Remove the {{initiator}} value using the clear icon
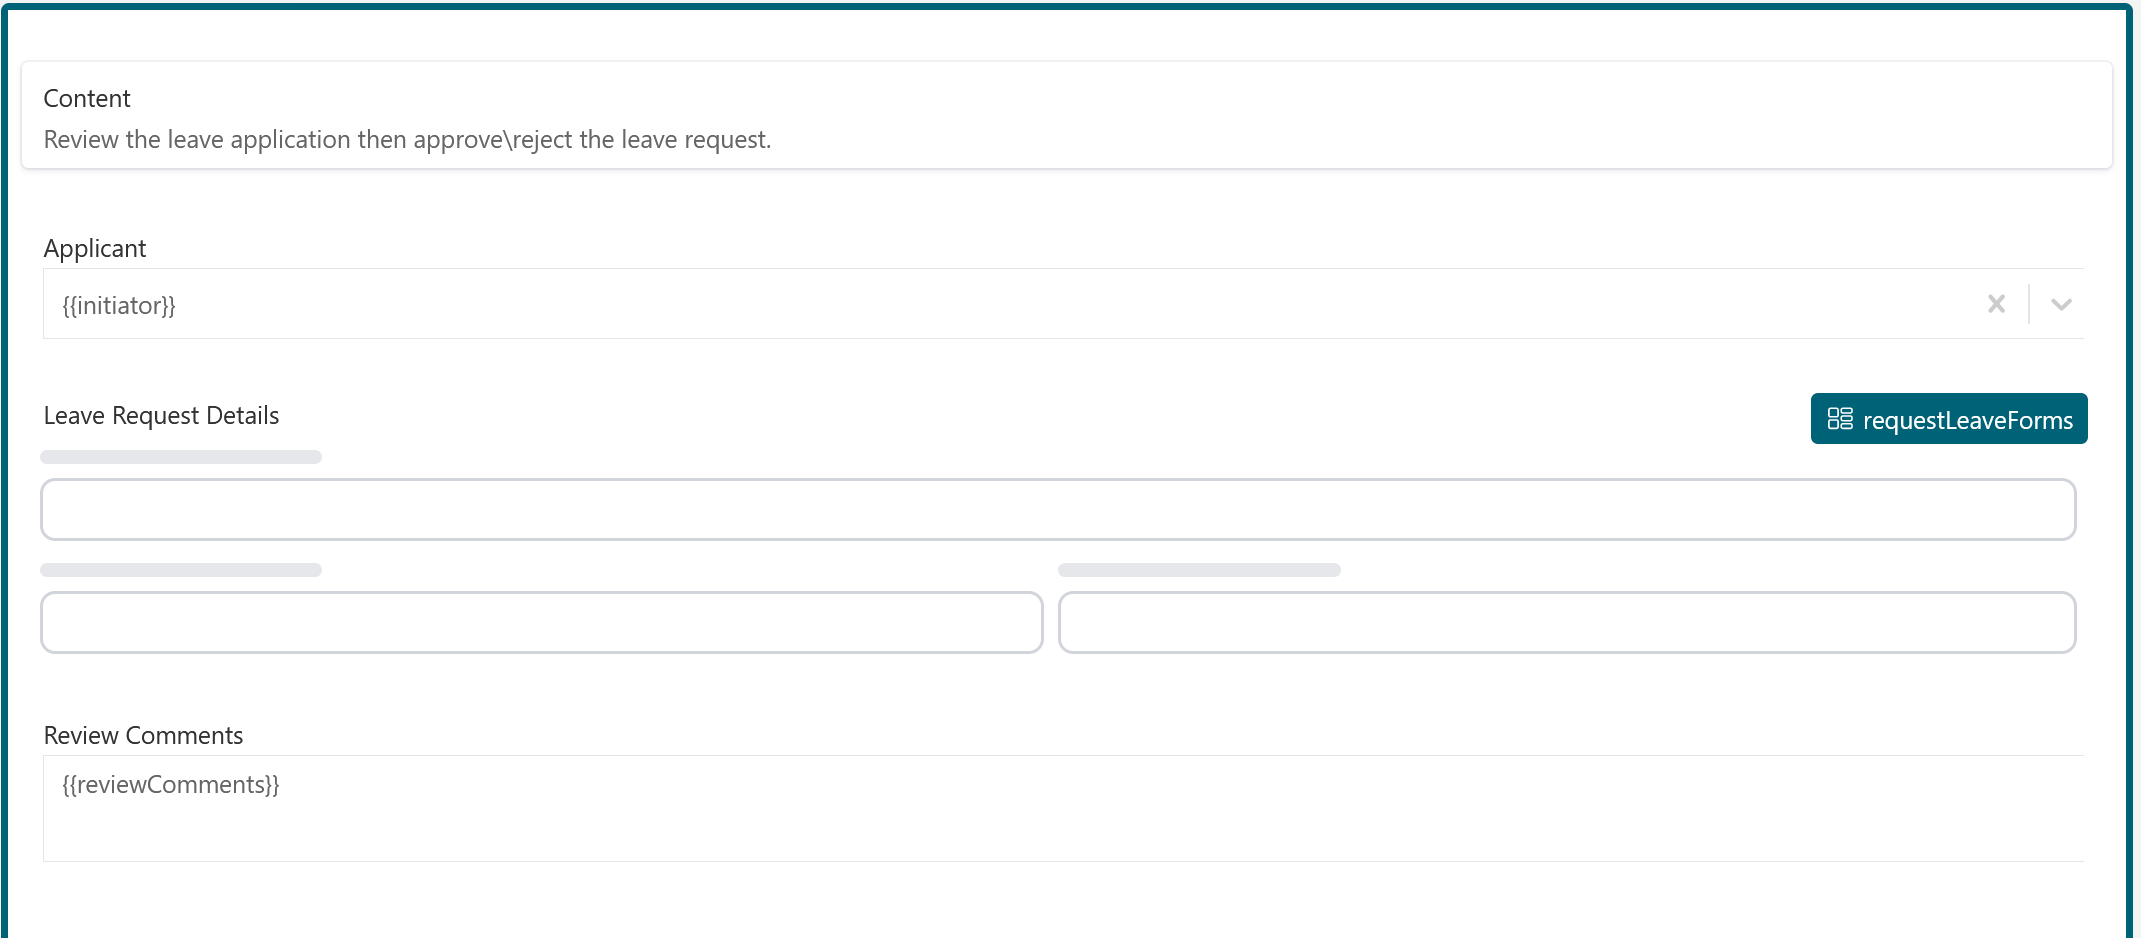The image size is (2142, 938). (x=1996, y=303)
